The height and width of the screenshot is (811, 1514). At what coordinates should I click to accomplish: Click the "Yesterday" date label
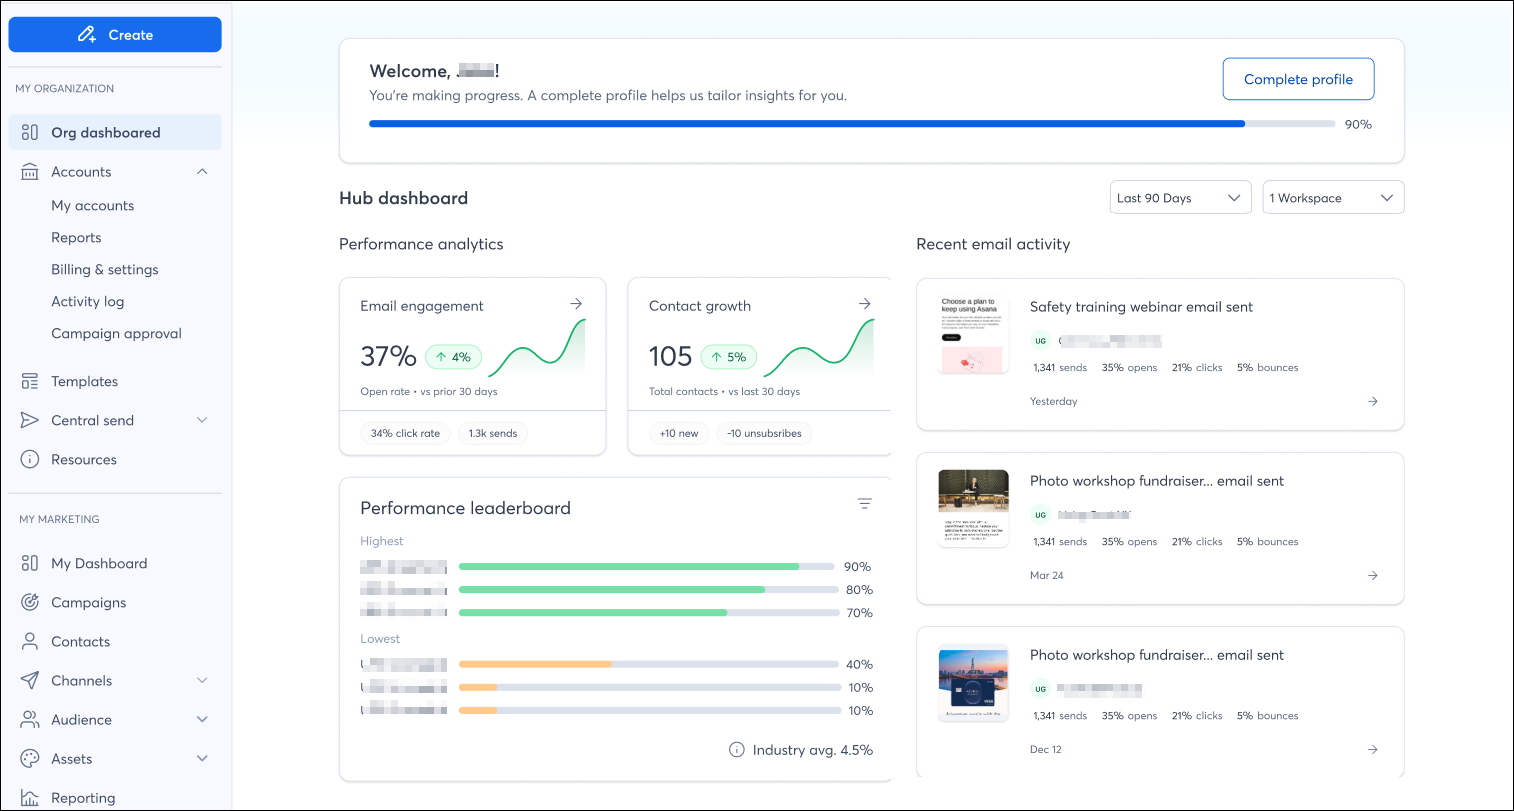(1054, 402)
